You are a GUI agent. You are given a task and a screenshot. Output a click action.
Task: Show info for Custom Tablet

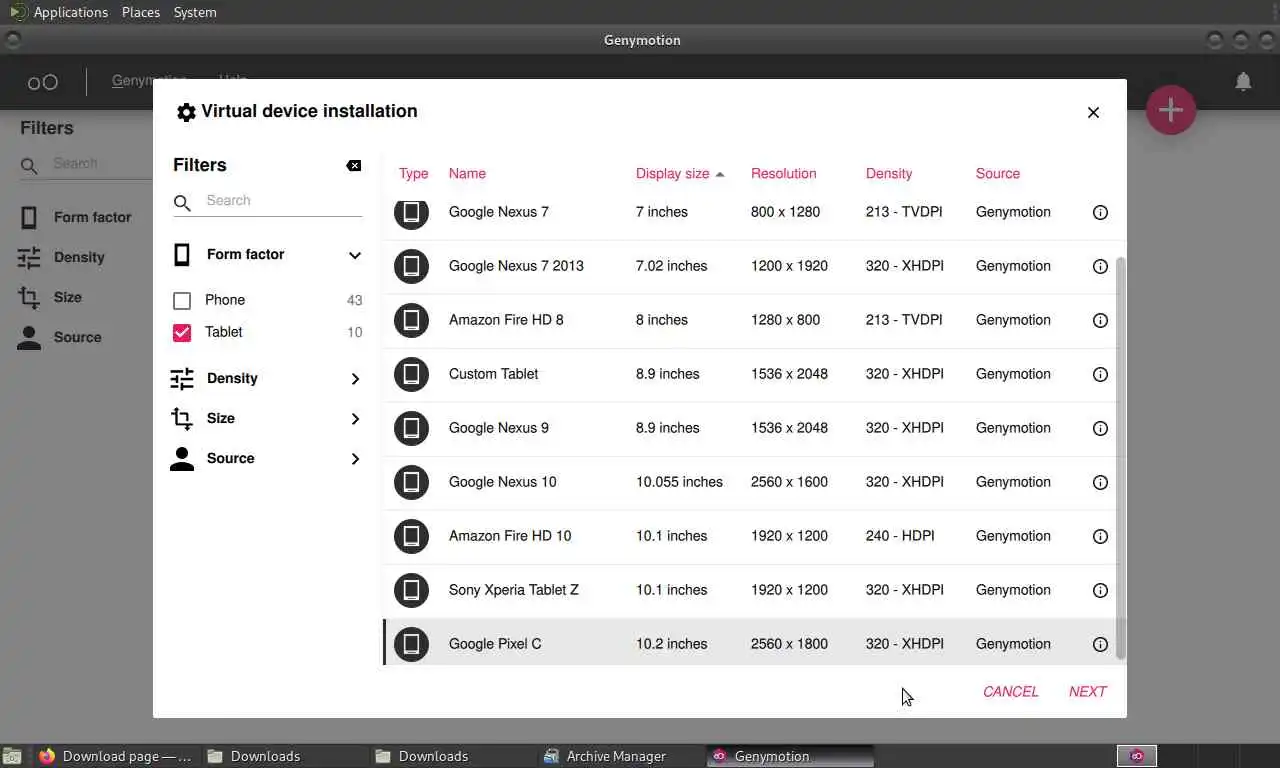click(1100, 374)
